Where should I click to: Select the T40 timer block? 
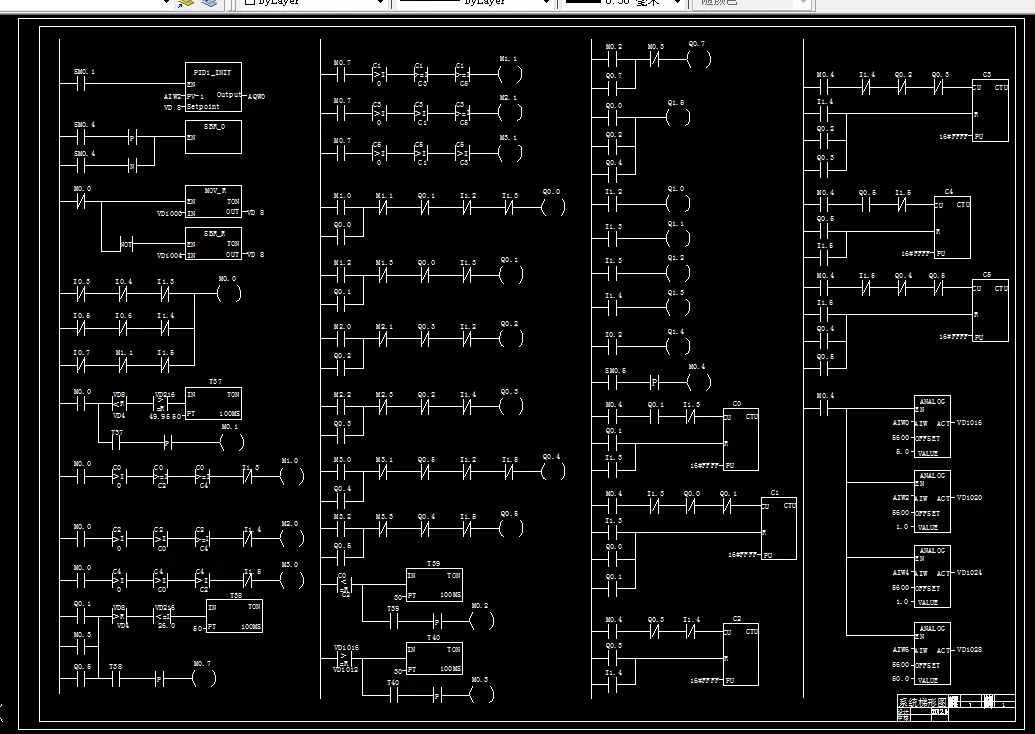(x=434, y=659)
